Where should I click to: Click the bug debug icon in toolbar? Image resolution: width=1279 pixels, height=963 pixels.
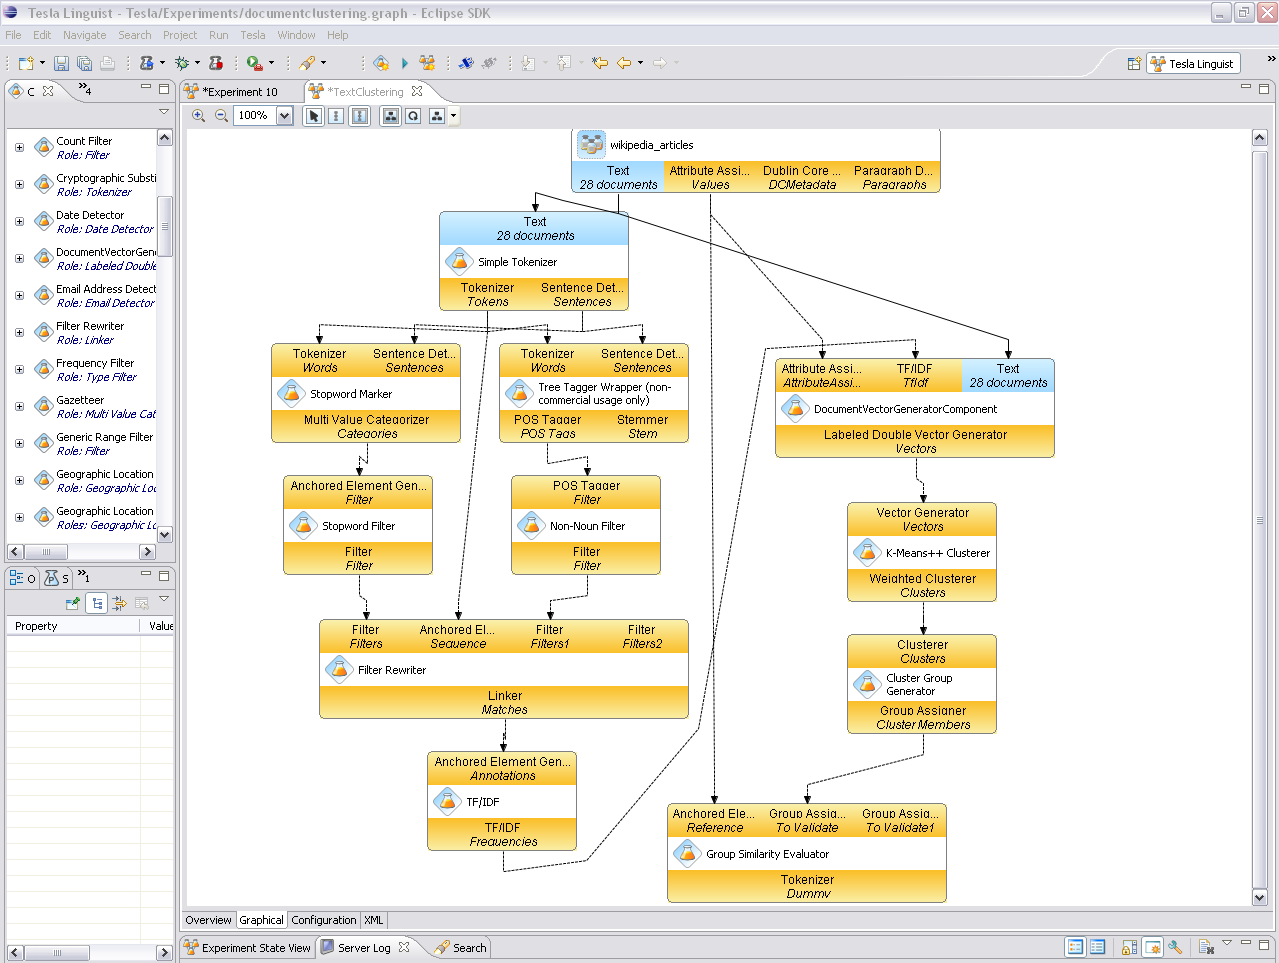(182, 63)
